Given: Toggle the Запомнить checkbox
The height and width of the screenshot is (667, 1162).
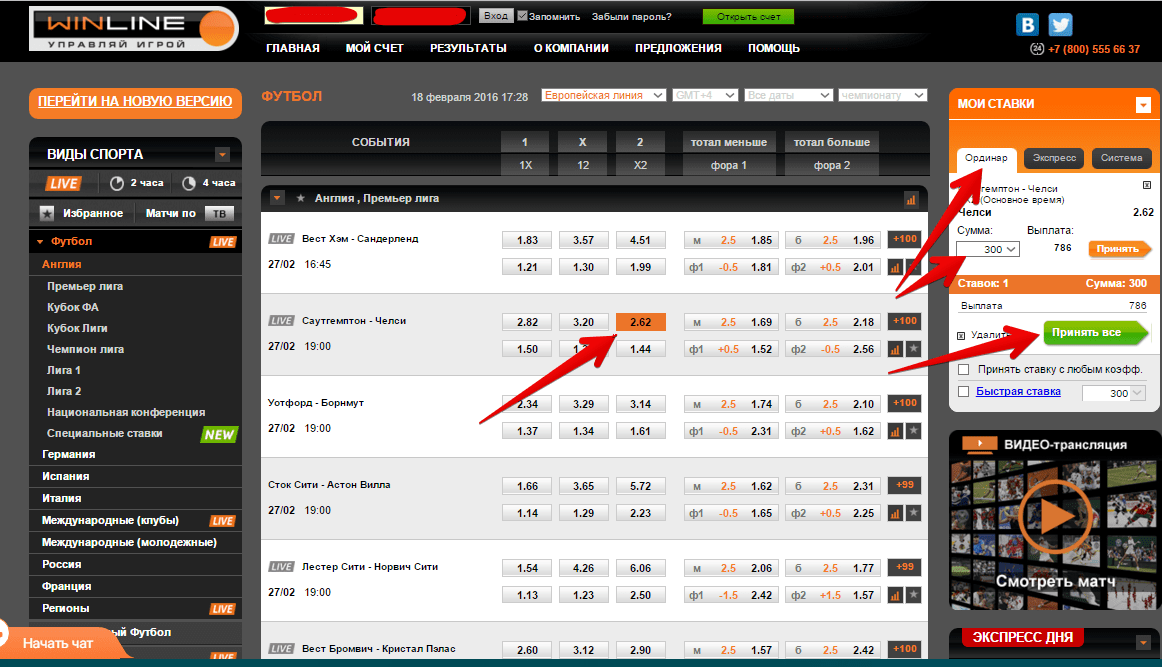Looking at the screenshot, I should 522,17.
